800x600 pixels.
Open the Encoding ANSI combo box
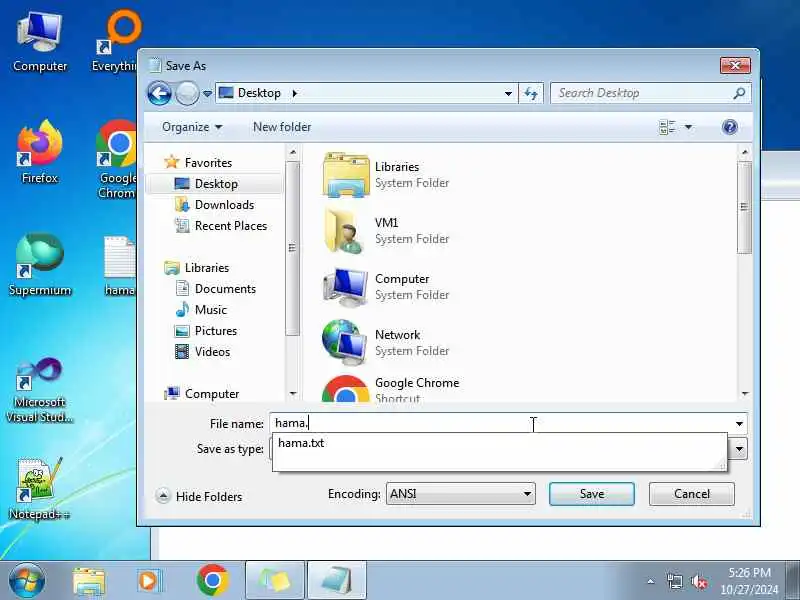coord(461,494)
